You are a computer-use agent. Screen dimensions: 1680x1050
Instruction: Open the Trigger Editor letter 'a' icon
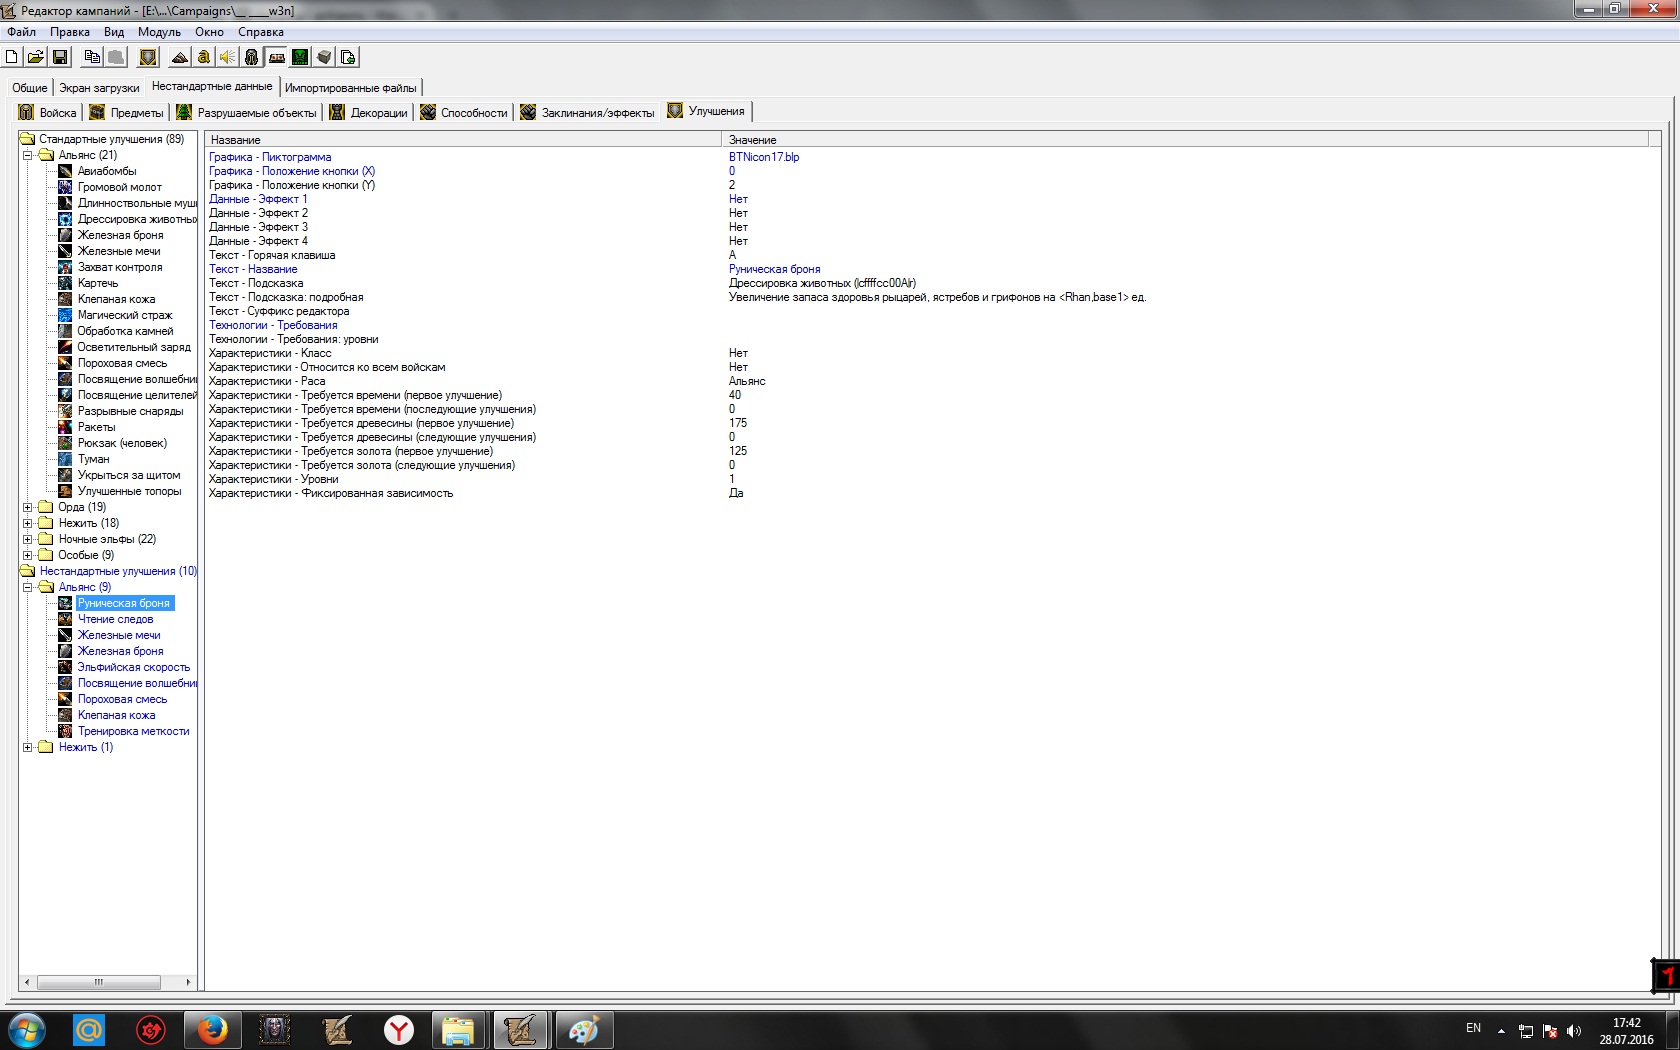tap(204, 57)
